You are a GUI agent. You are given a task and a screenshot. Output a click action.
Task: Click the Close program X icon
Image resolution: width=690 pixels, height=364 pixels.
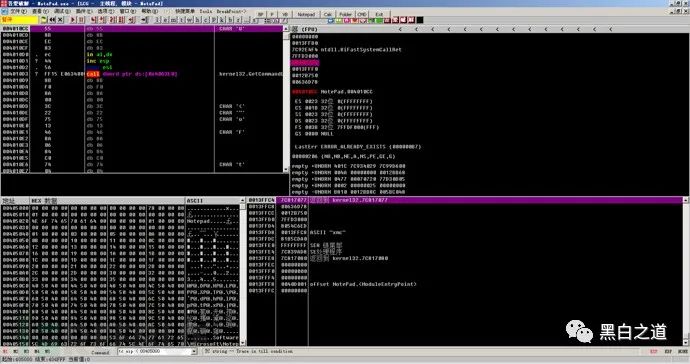click(60, 20)
